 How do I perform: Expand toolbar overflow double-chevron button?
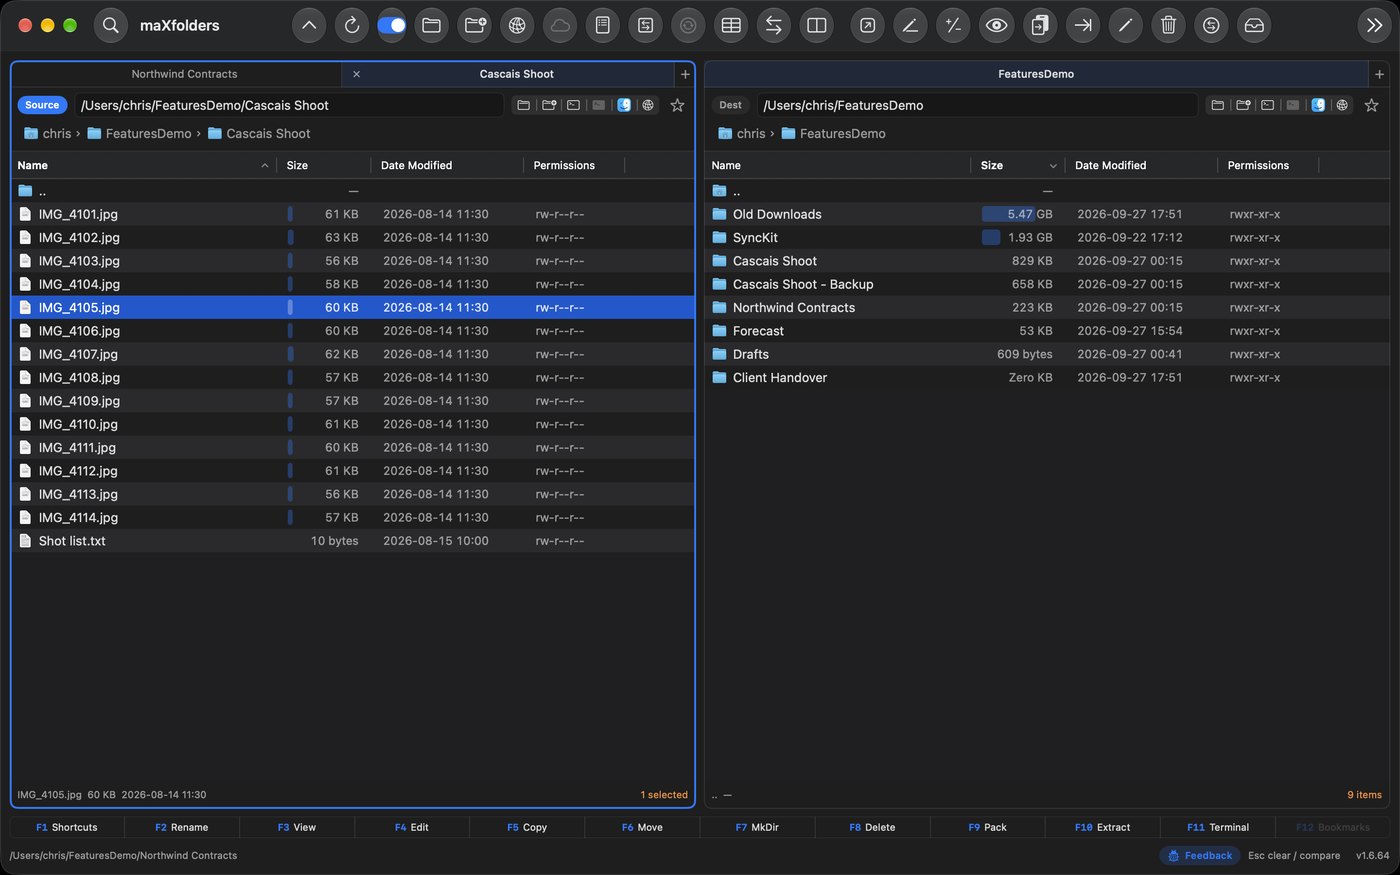[x=1374, y=26]
